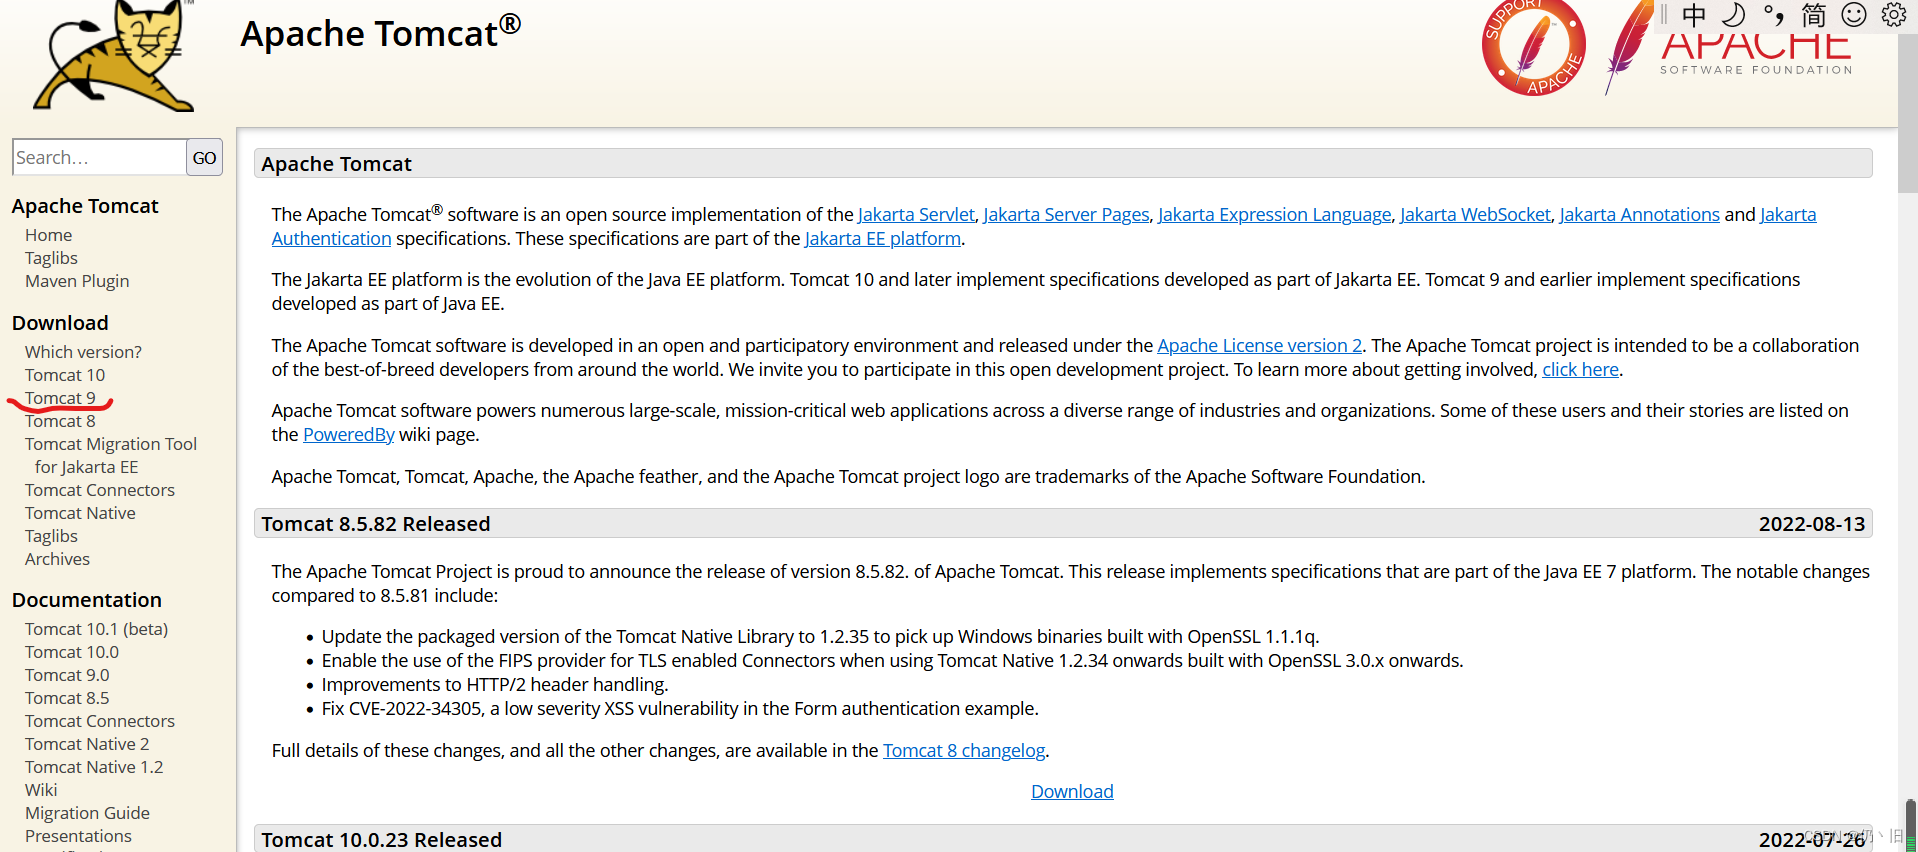Follow the Jakarta WebSocket link

click(1475, 214)
